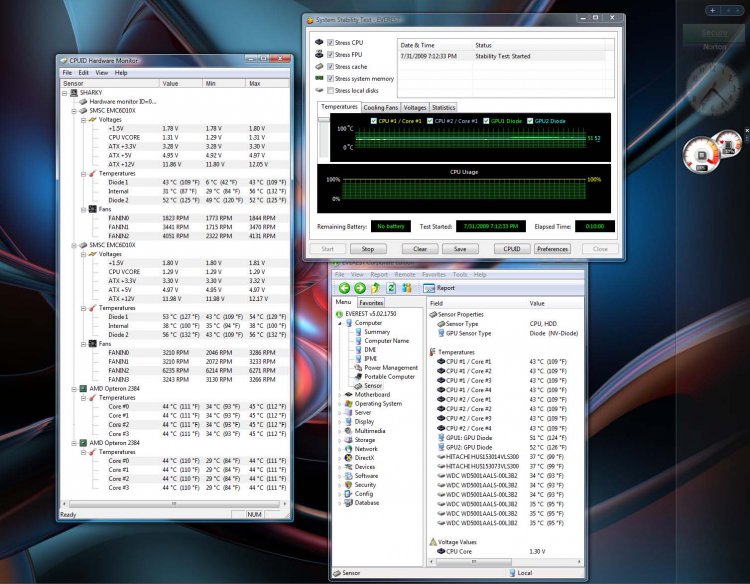Click the Network icon in EVEREST tree
This screenshot has width=750, height=584.
click(x=349, y=449)
